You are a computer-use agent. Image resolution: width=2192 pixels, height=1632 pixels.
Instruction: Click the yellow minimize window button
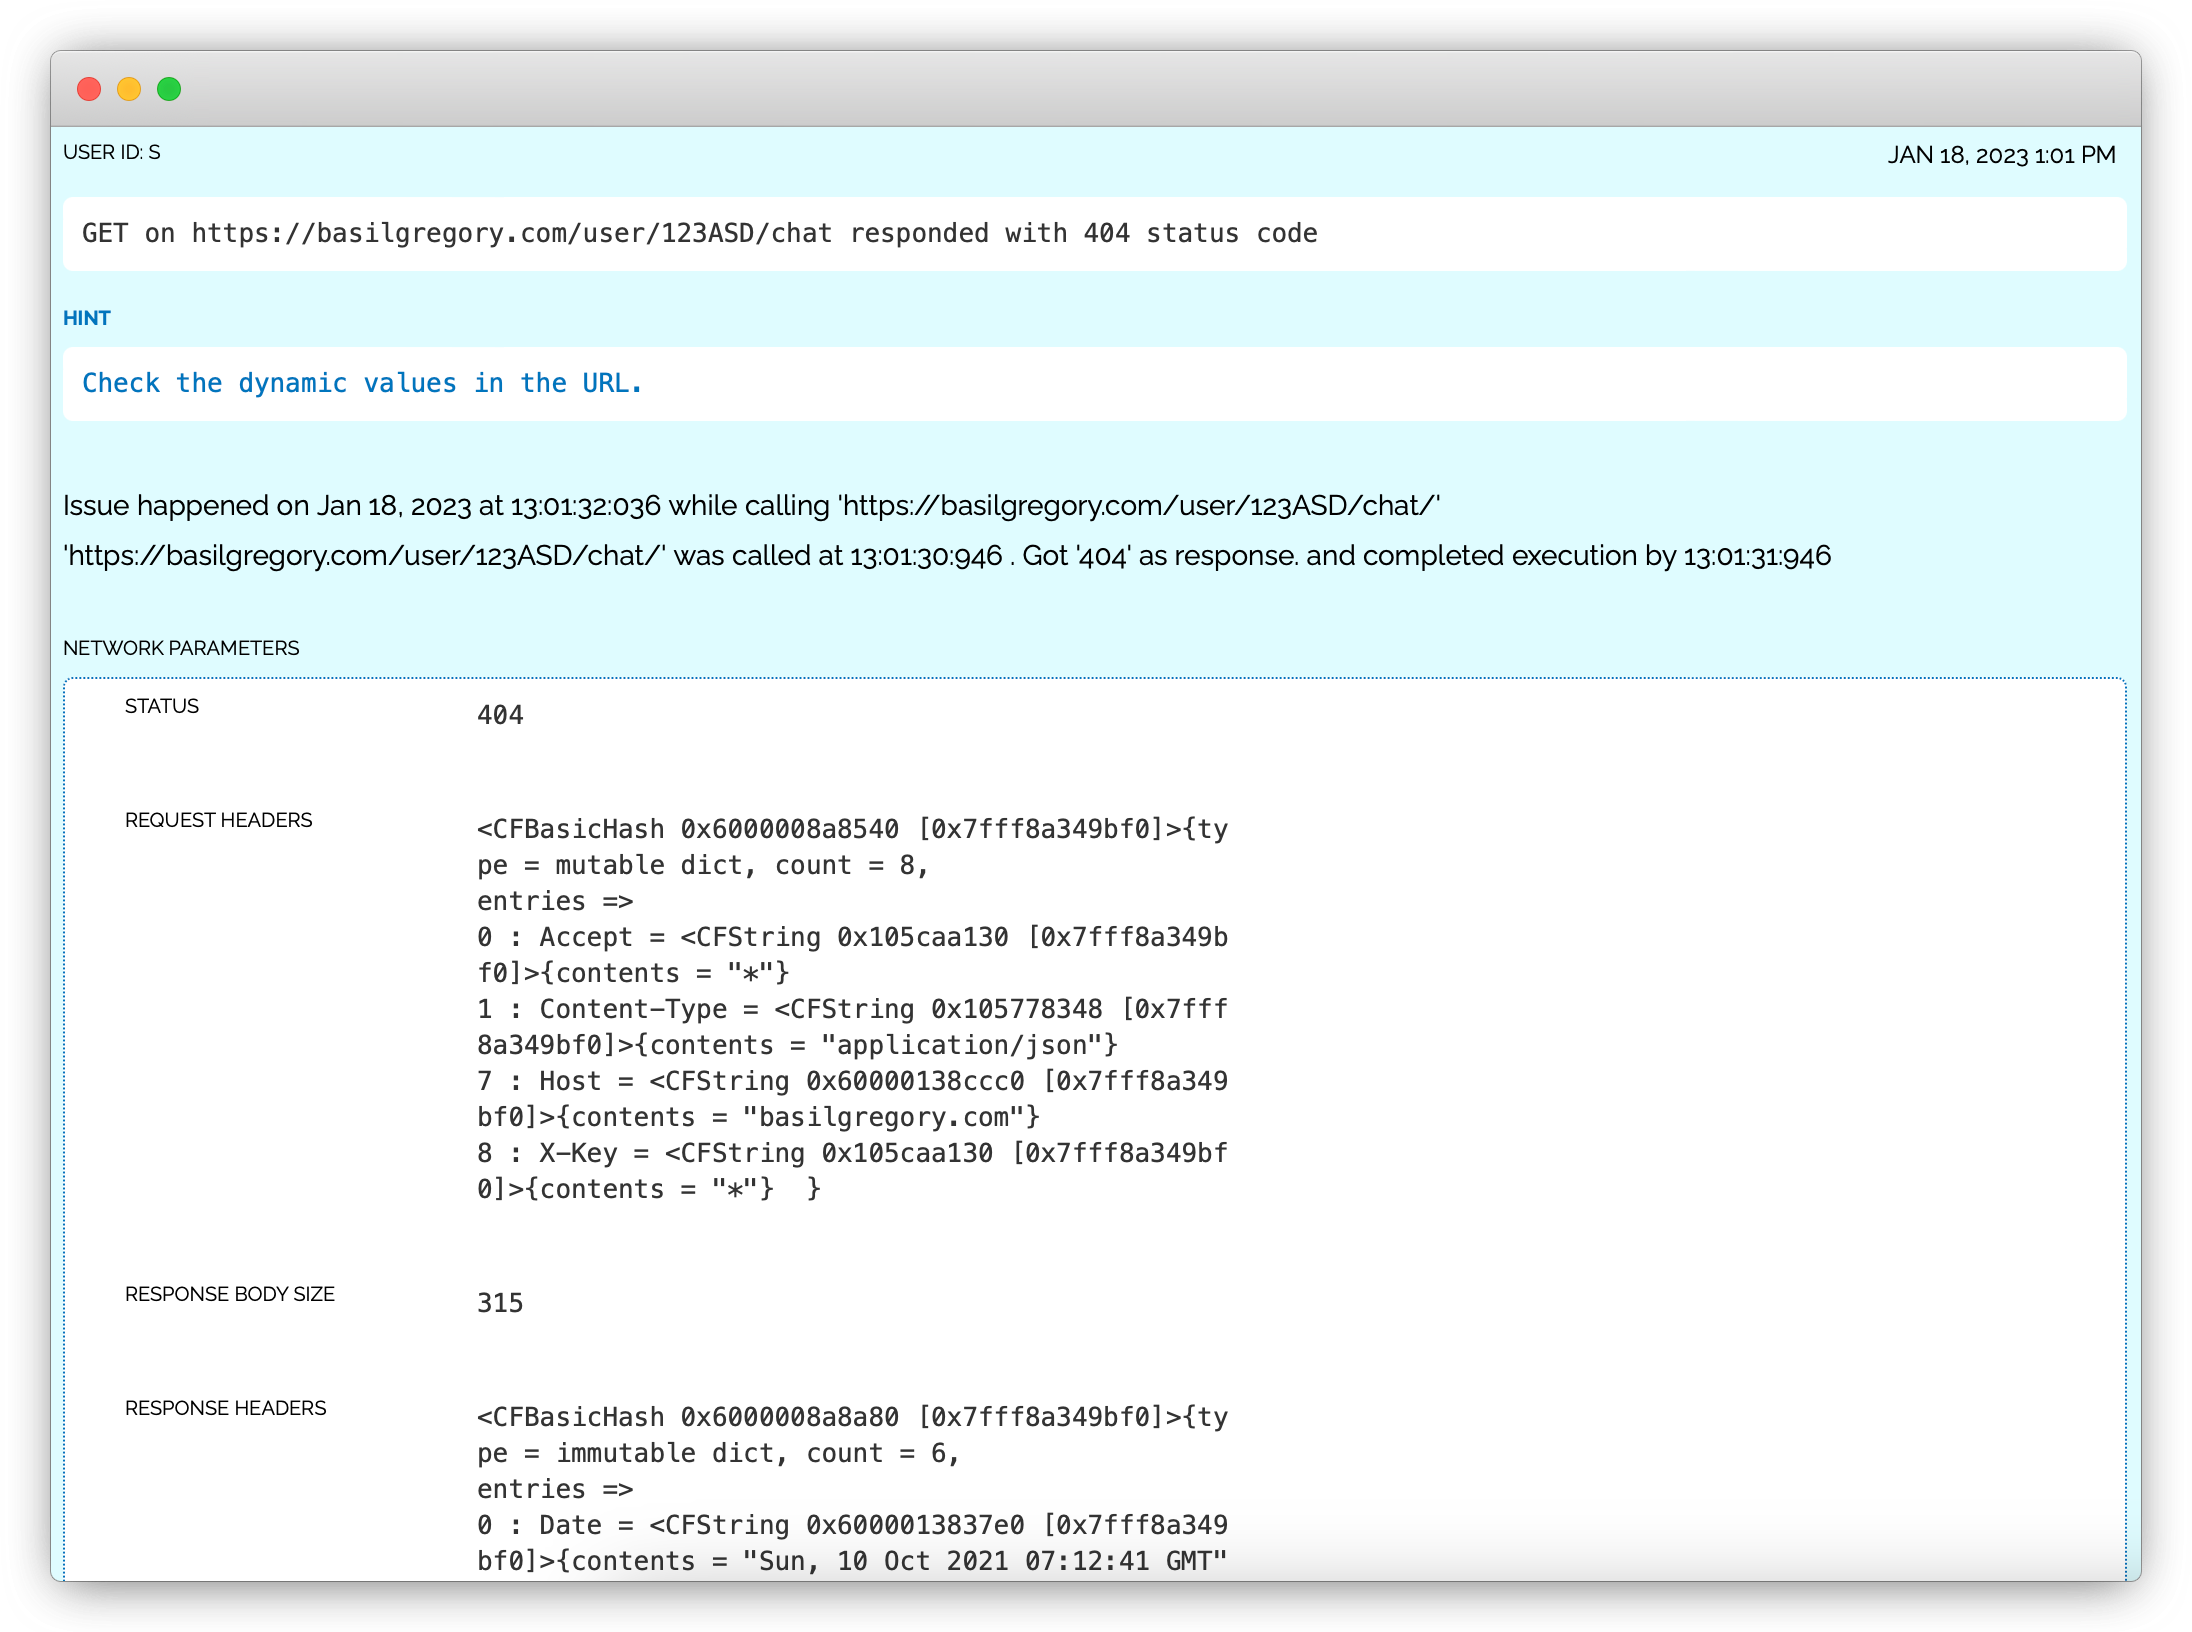(x=129, y=89)
